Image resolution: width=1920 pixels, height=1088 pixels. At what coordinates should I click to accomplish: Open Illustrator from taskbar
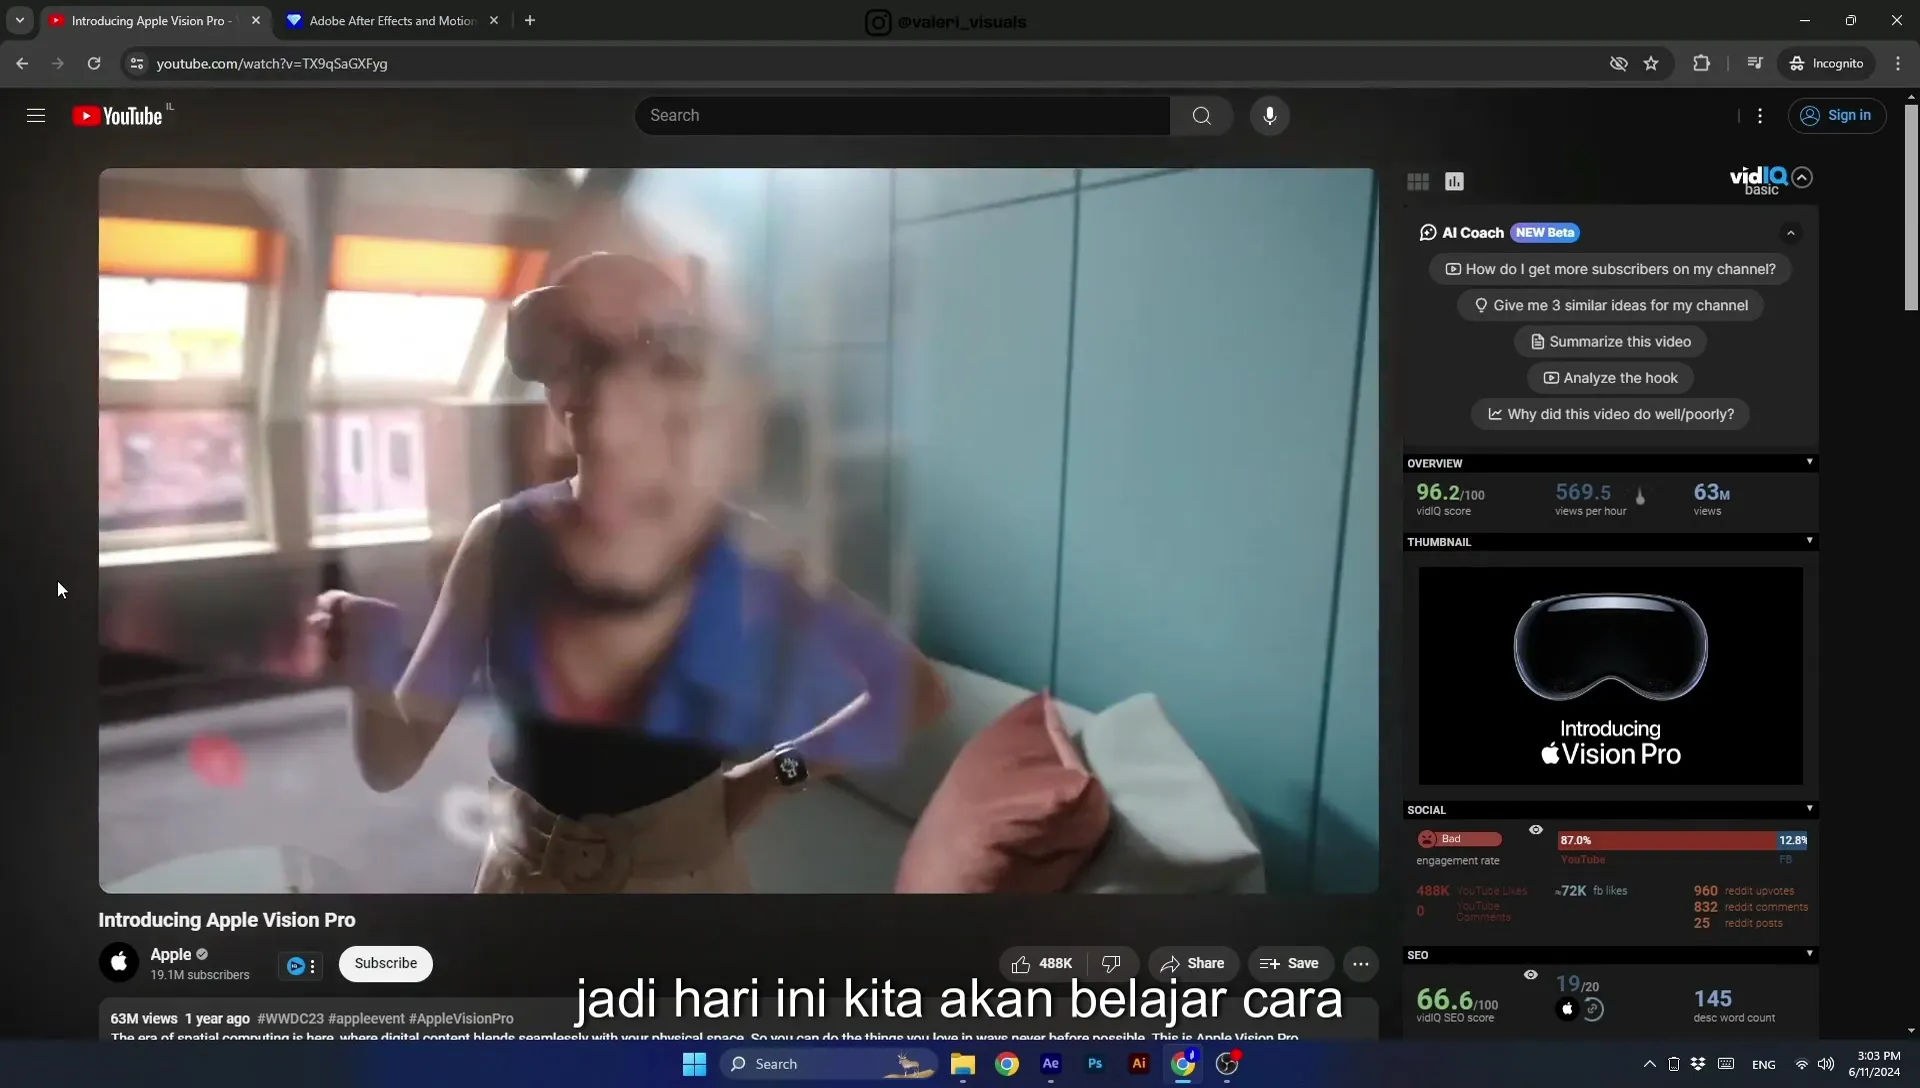(1139, 1064)
